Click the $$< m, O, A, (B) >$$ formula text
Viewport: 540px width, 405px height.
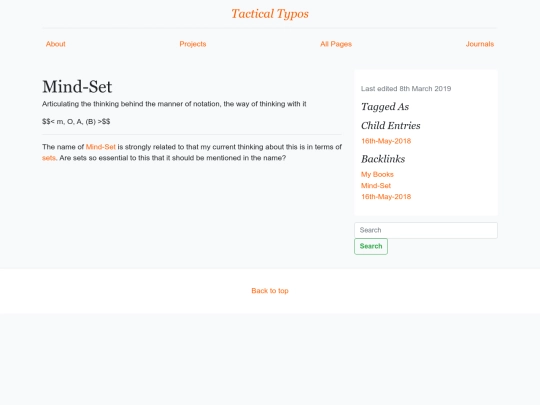point(76,122)
